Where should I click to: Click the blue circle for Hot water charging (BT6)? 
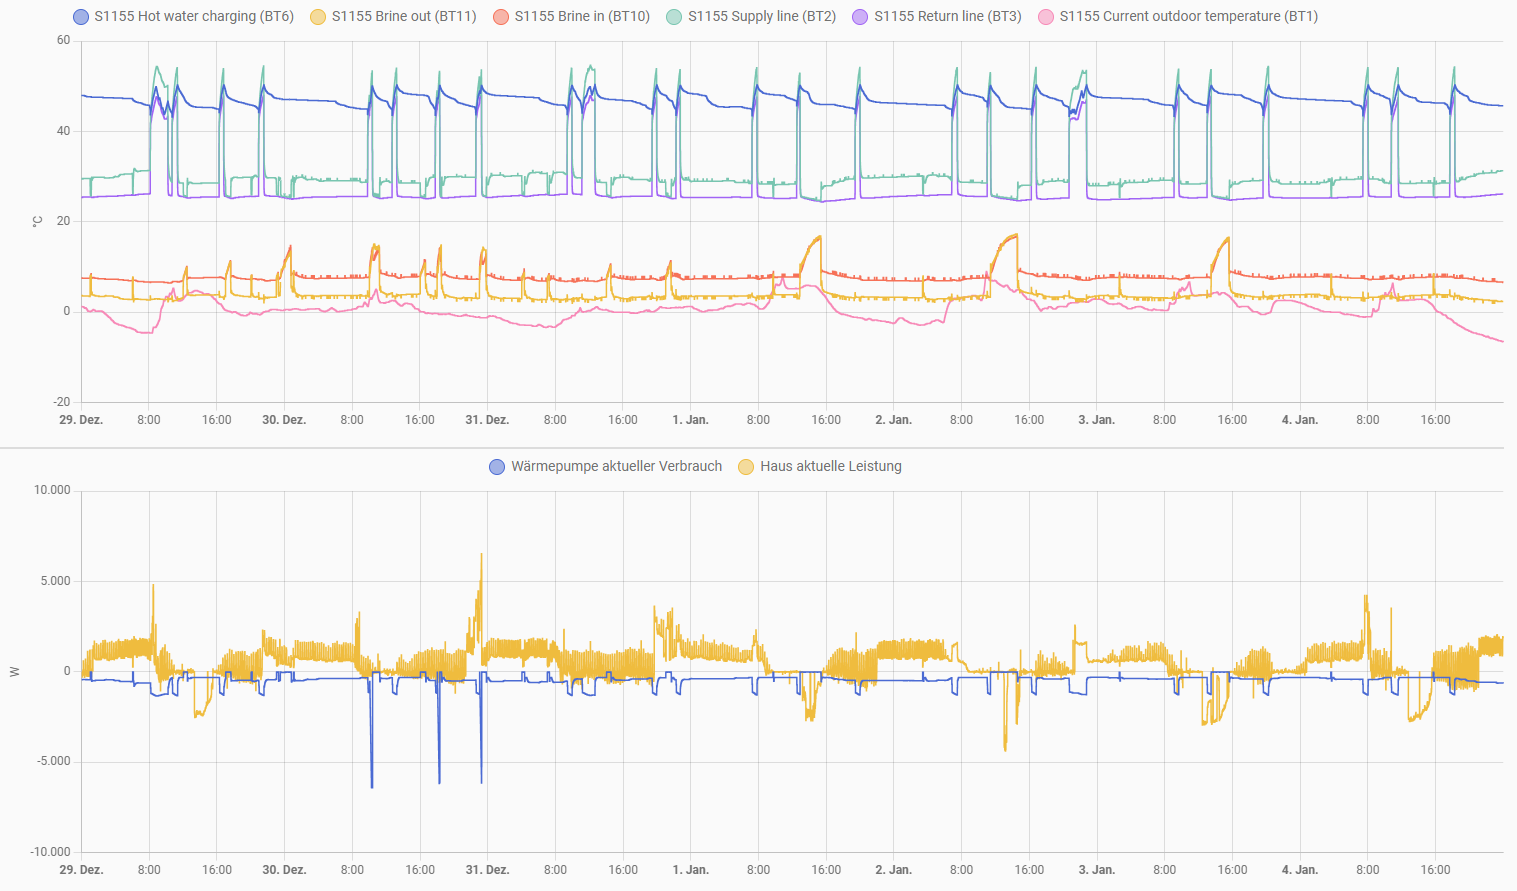81,17
